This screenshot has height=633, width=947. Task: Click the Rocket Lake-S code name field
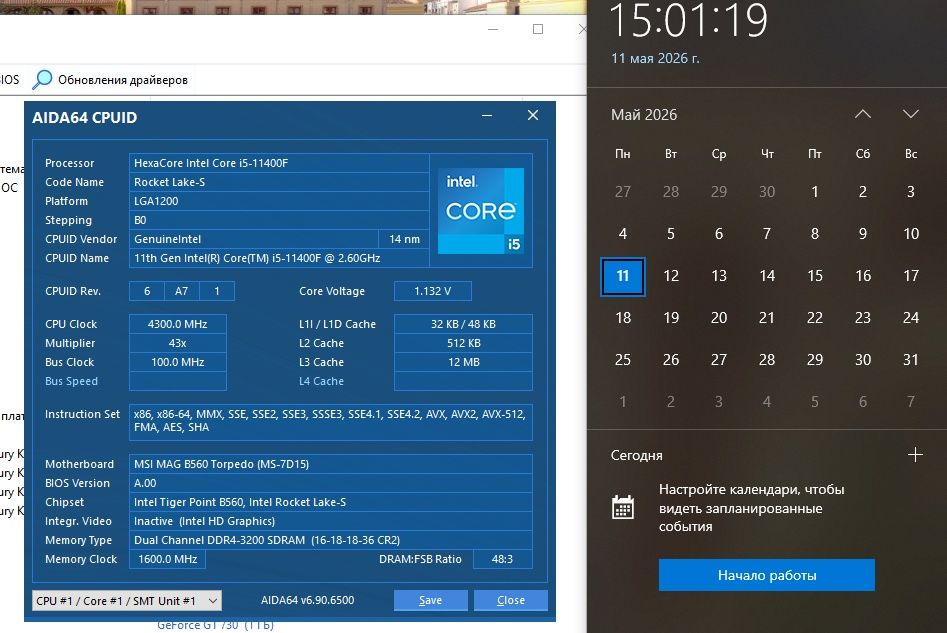click(x=279, y=182)
